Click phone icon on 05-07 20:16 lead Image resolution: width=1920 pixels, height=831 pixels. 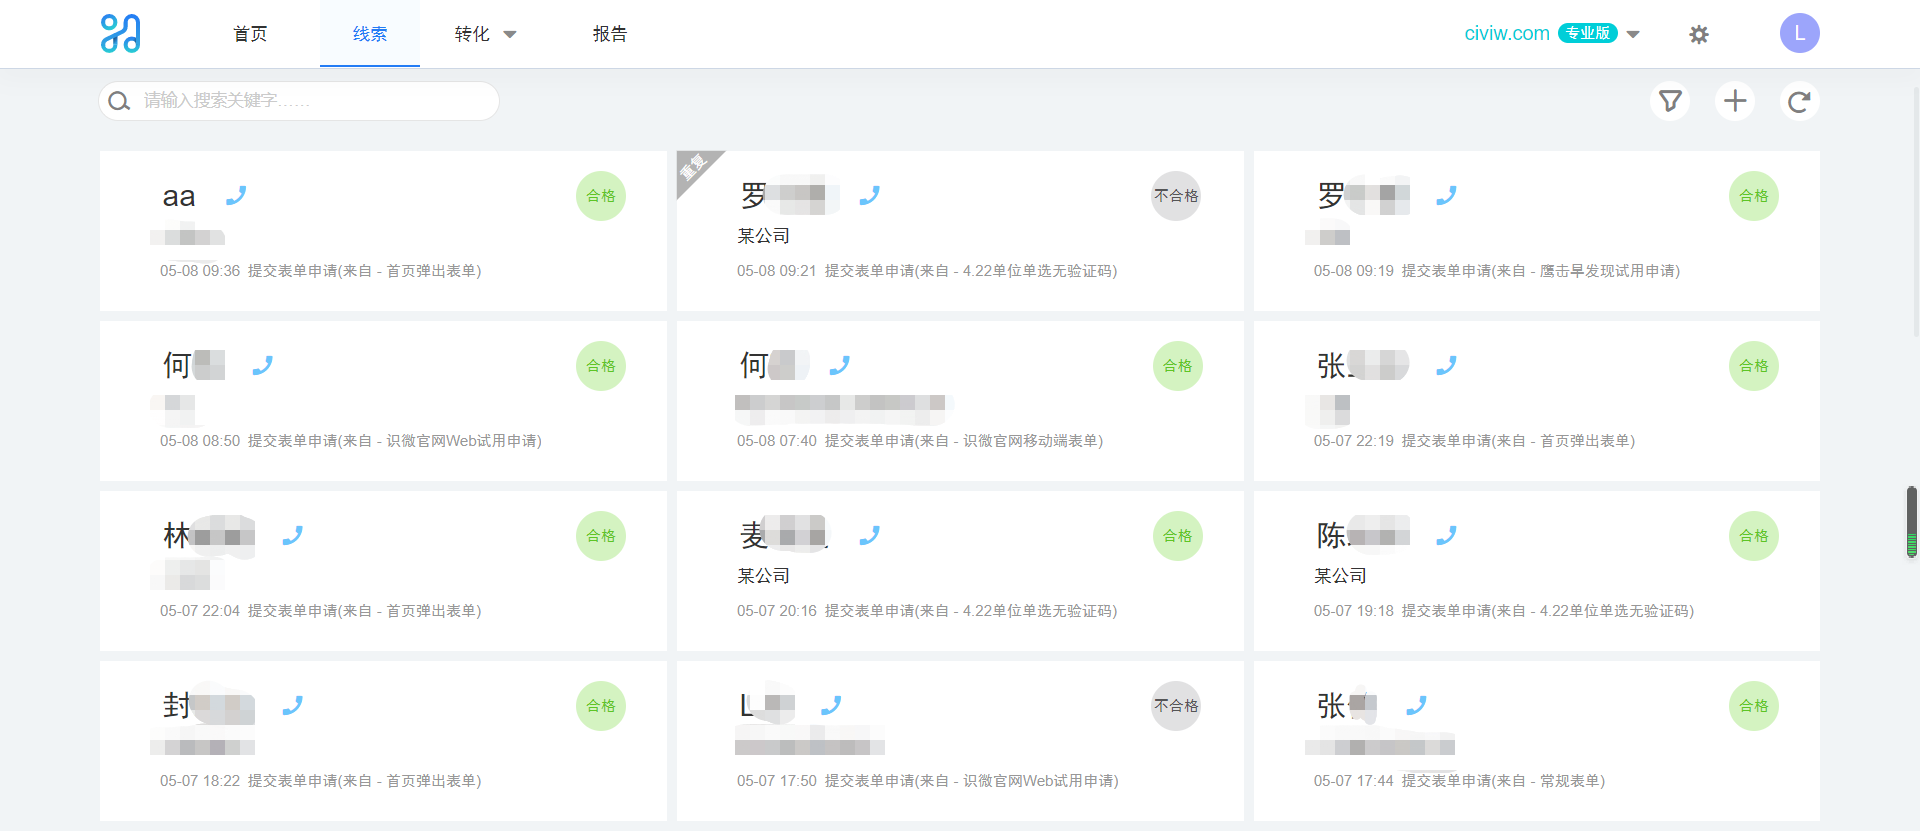tap(870, 536)
